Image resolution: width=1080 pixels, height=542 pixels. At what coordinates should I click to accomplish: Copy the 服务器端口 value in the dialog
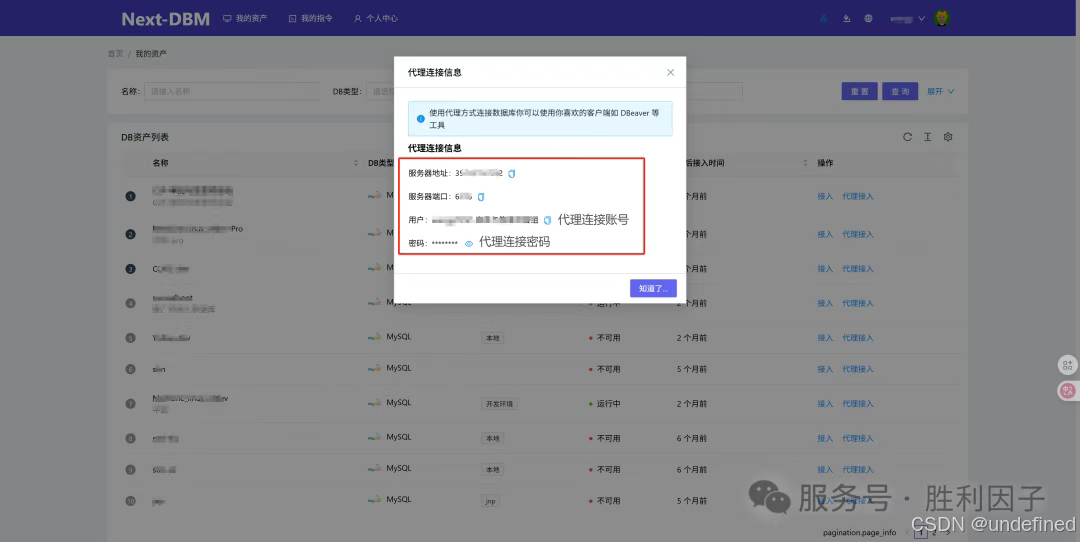click(481, 197)
